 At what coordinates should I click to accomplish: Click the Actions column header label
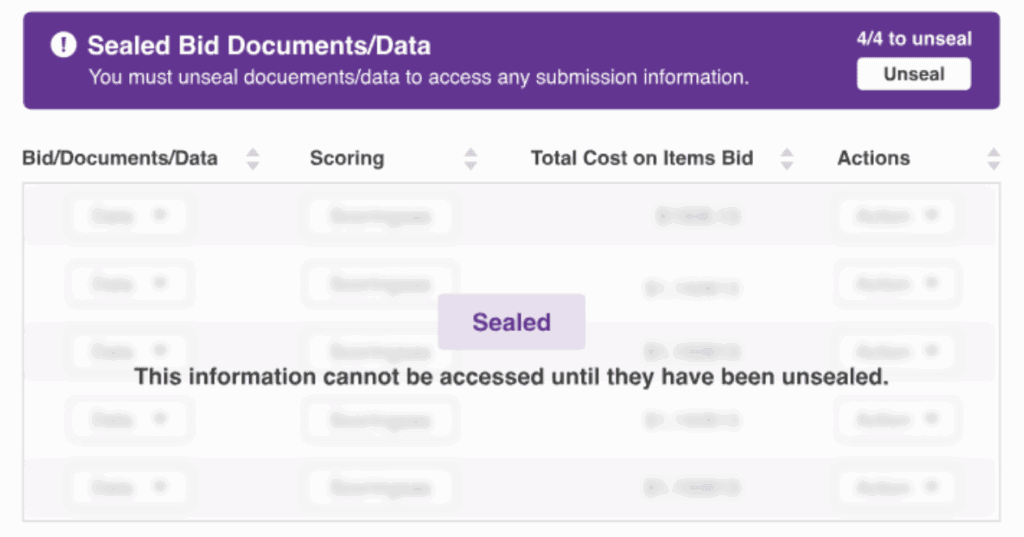coord(874,158)
